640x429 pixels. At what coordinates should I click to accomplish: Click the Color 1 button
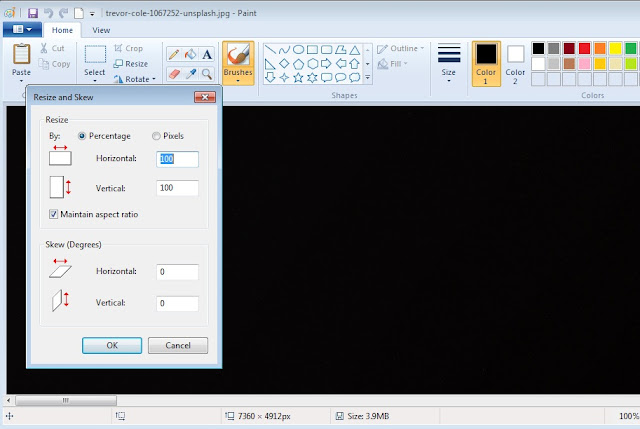486,64
